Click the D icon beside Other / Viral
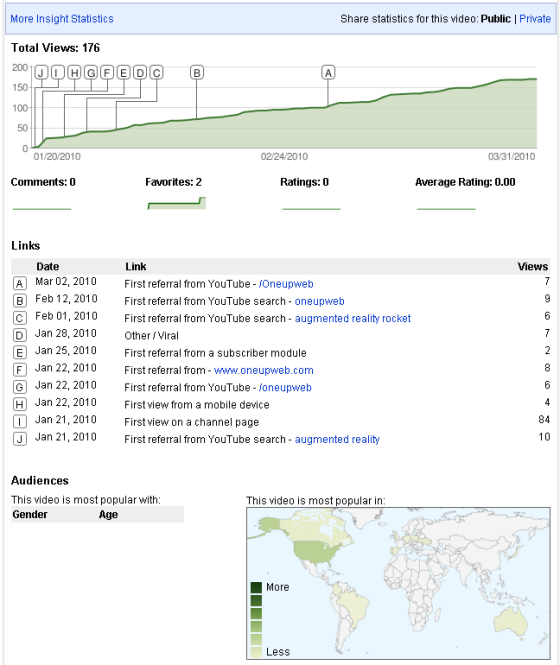The image size is (560, 665). [20, 335]
